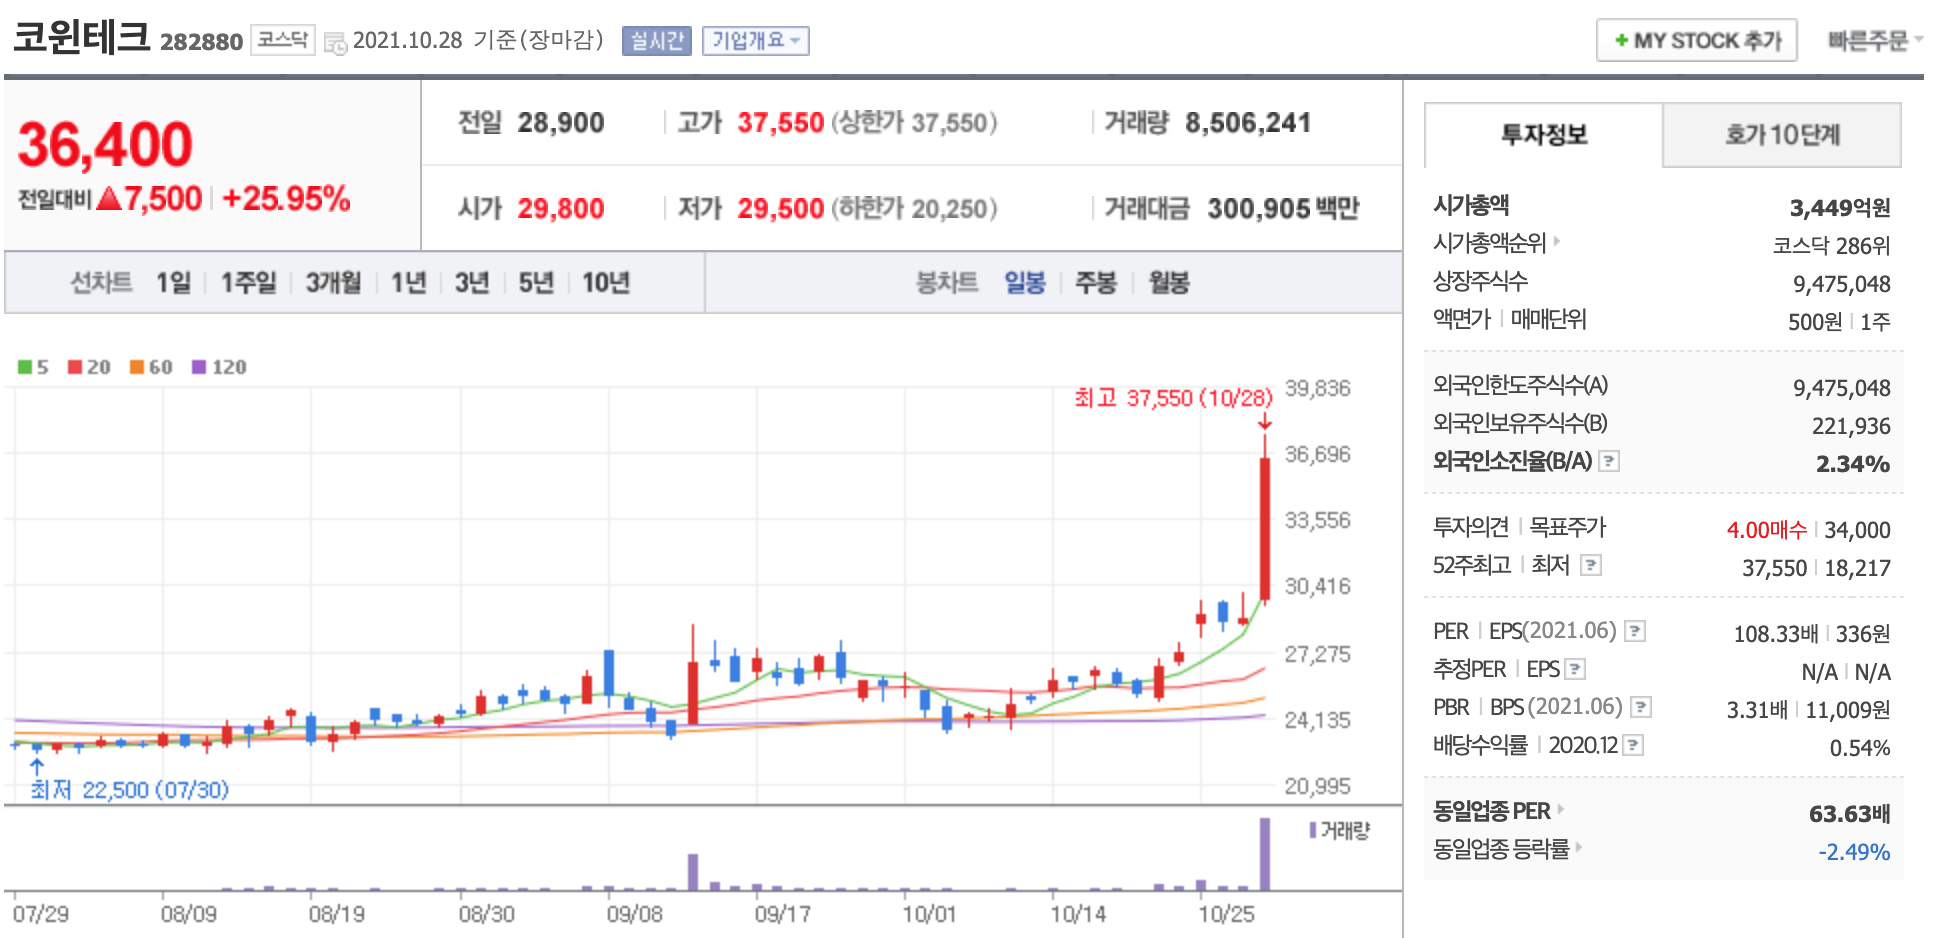The image size is (1938, 938).
Task: Click the 동일업종 등락률 value -2.49%
Action: [1854, 852]
